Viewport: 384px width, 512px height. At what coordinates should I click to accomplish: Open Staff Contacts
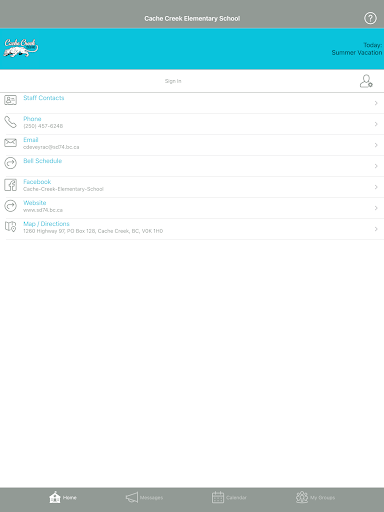(44, 98)
